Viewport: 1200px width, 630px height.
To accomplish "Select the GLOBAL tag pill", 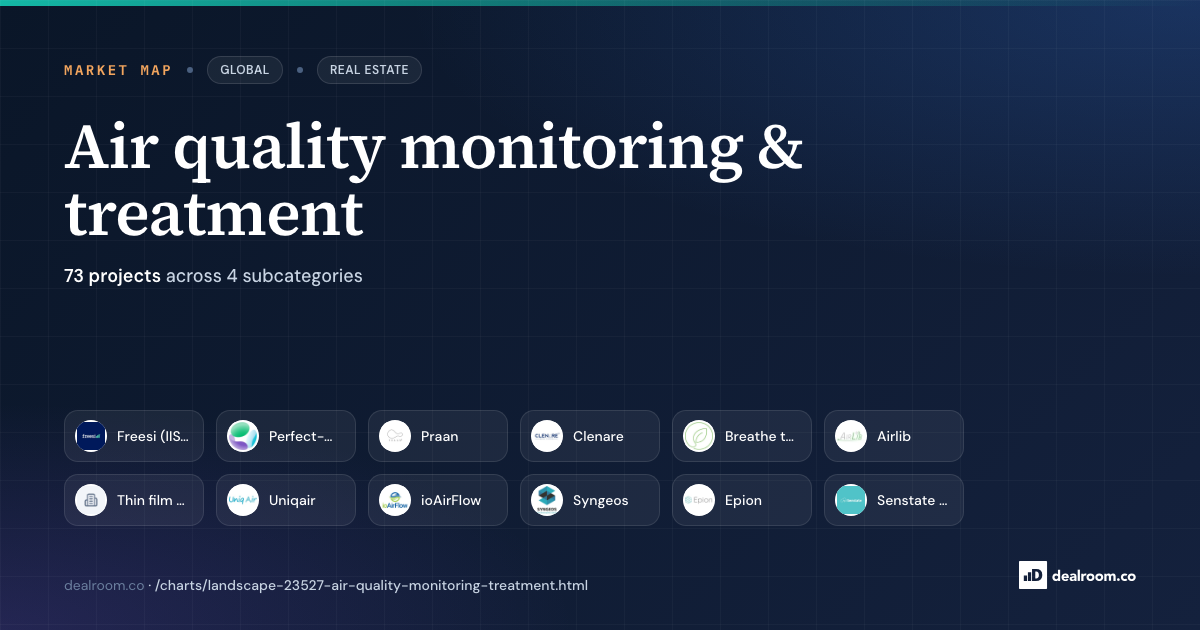I will point(245,70).
